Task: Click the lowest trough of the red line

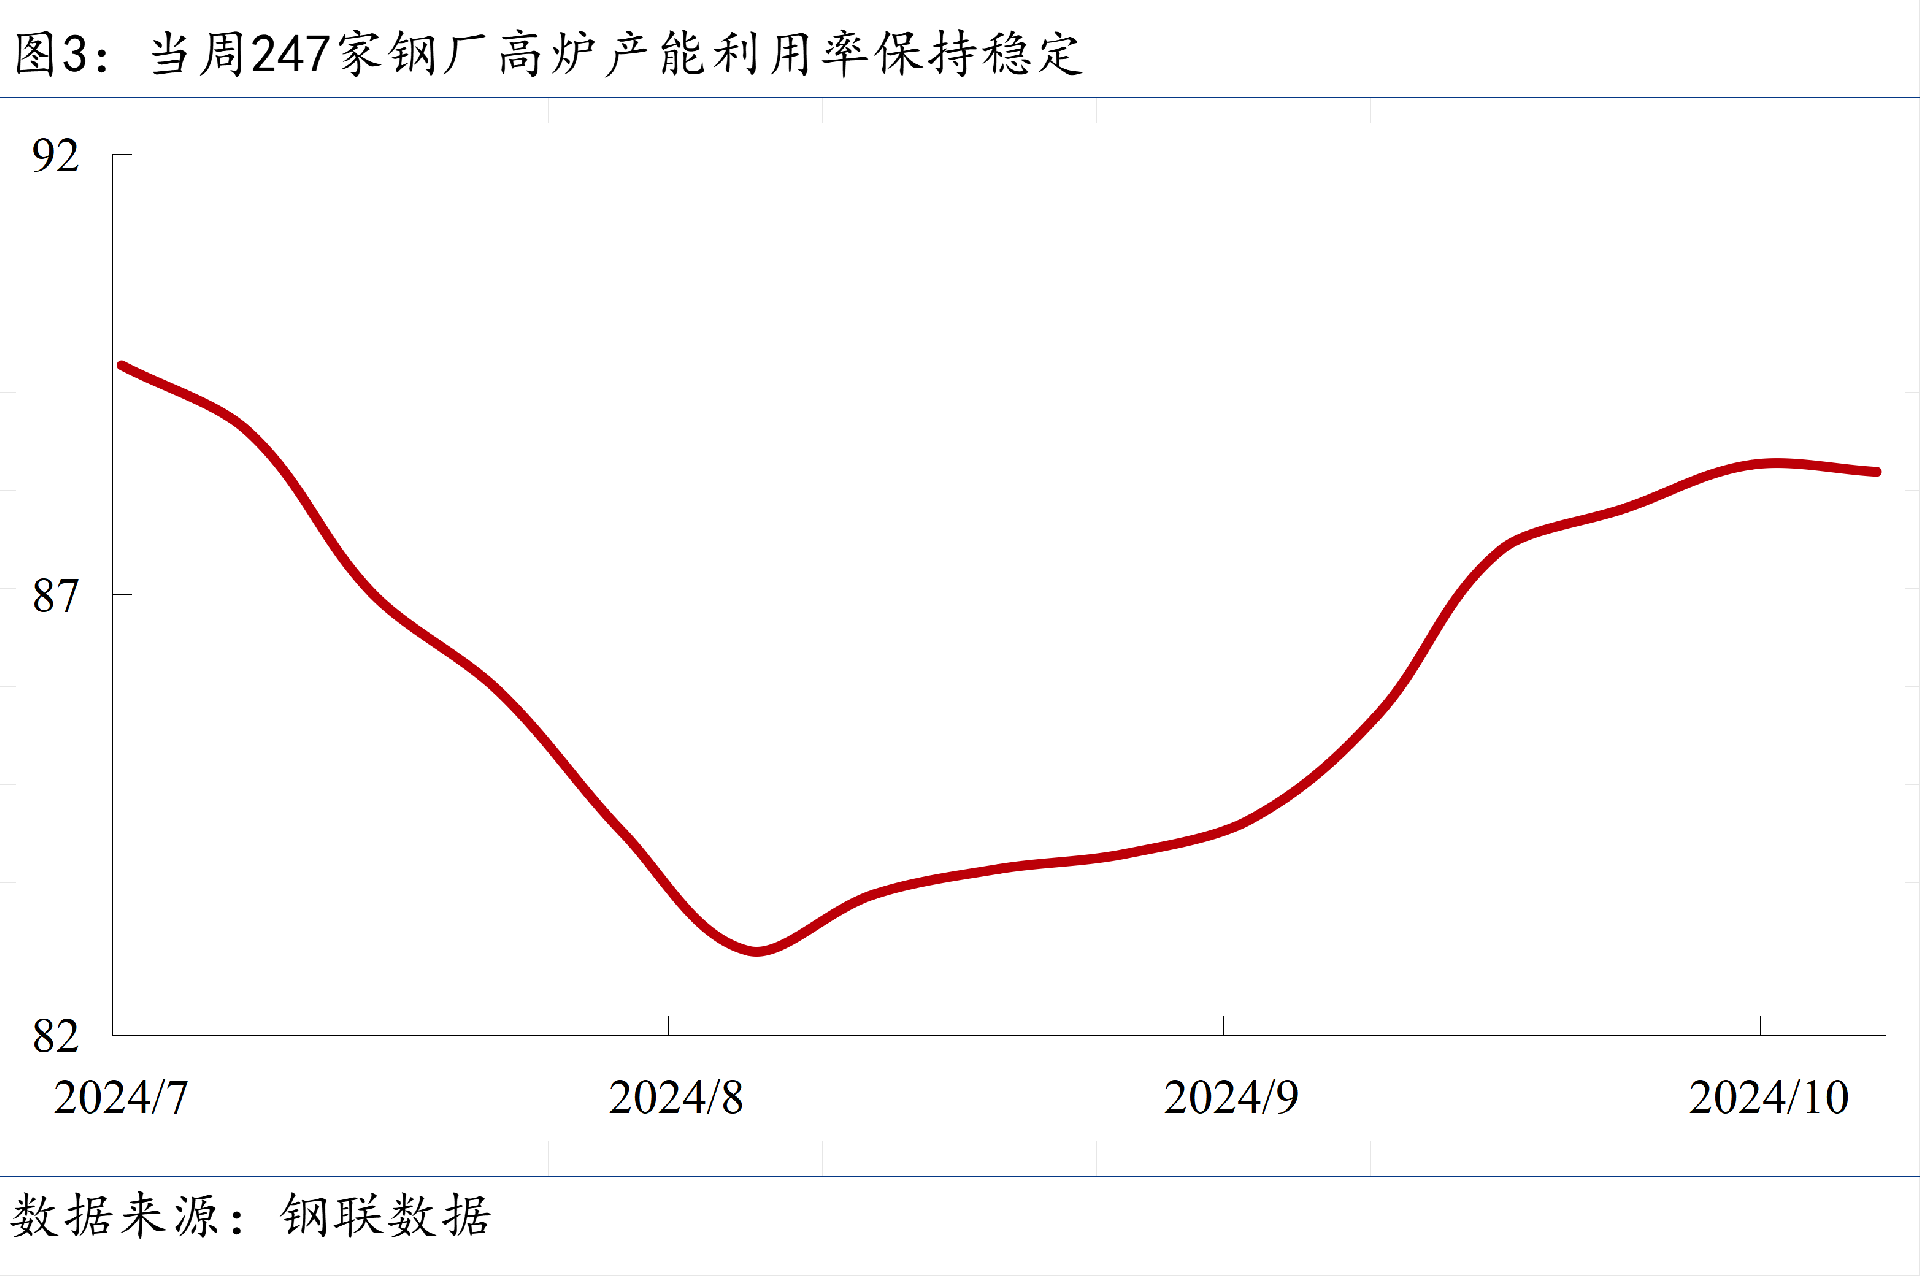Action: tap(756, 950)
